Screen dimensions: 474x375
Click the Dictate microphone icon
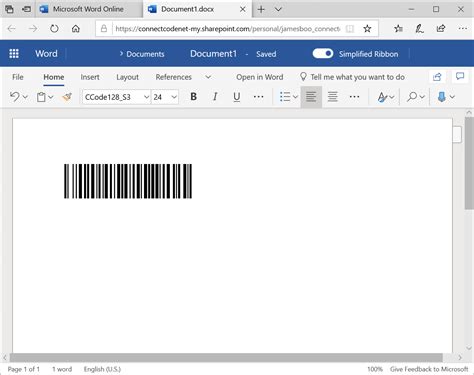(442, 97)
